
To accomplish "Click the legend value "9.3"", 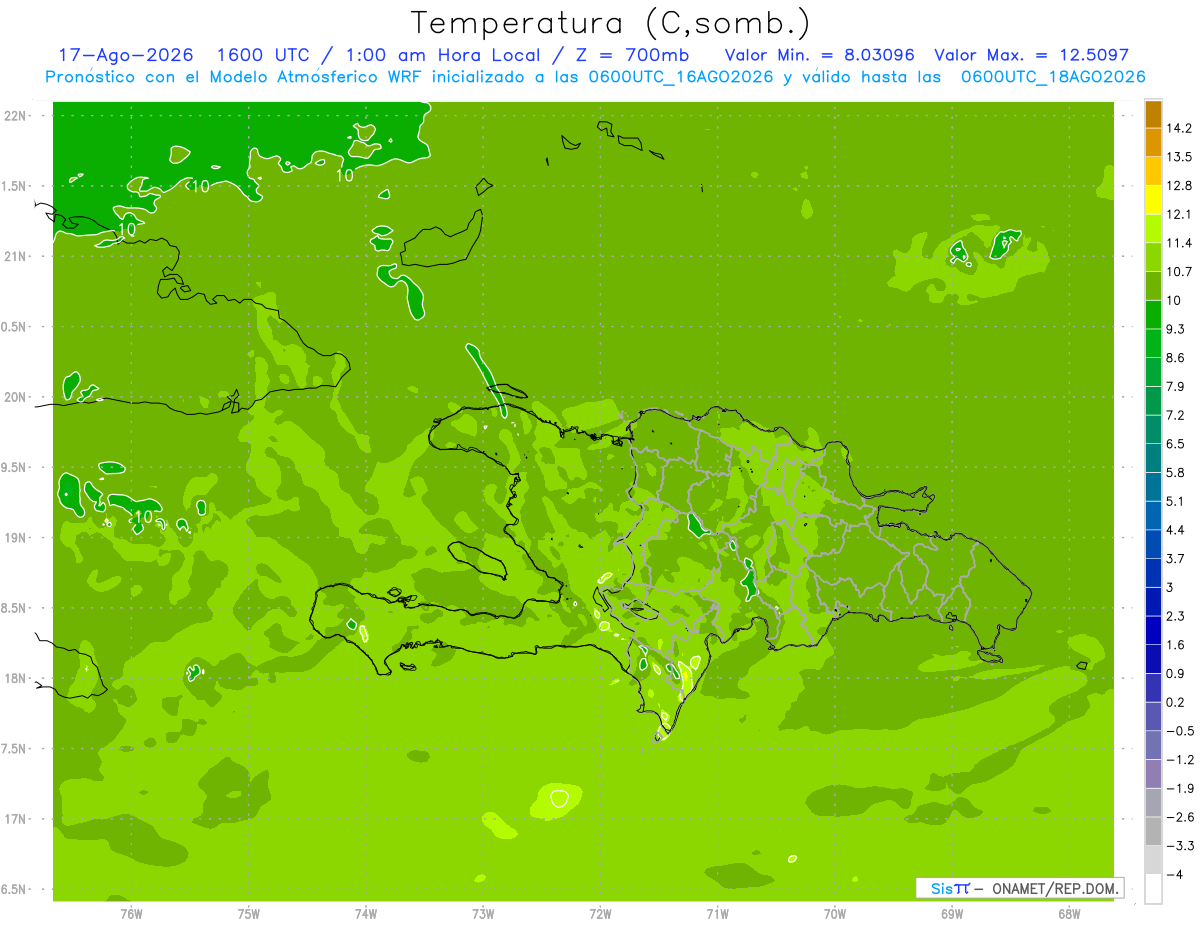I will (1175, 329).
